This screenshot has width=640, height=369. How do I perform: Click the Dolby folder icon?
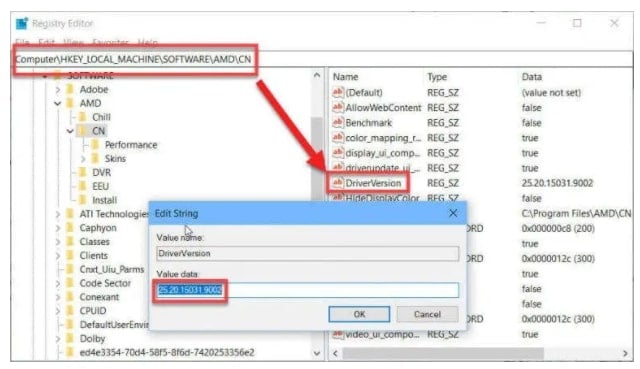pyautogui.click(x=70, y=338)
